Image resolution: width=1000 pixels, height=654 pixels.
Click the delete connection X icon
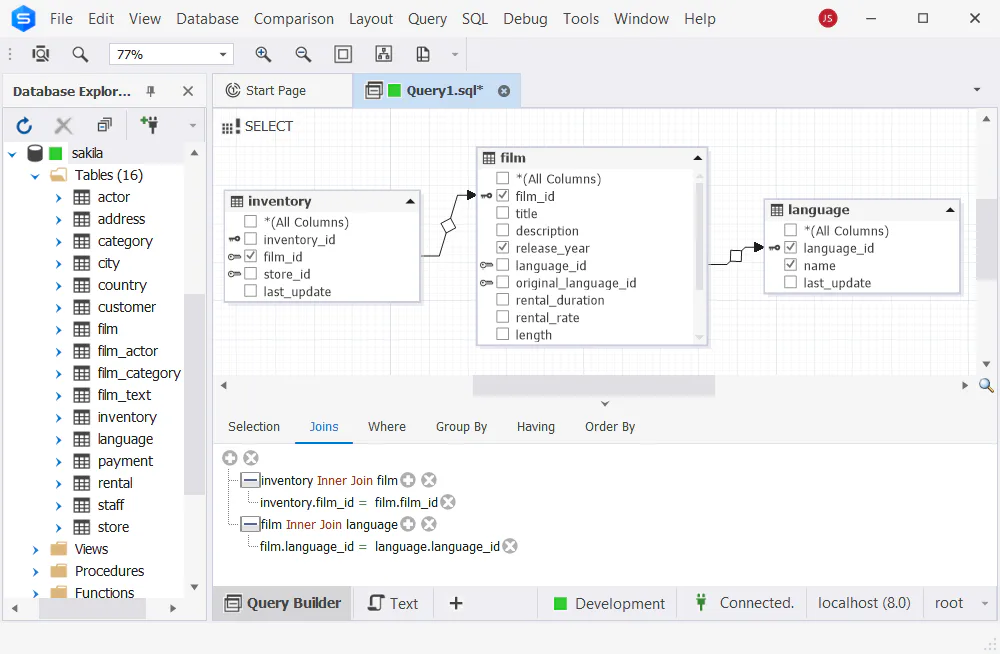tap(63, 125)
